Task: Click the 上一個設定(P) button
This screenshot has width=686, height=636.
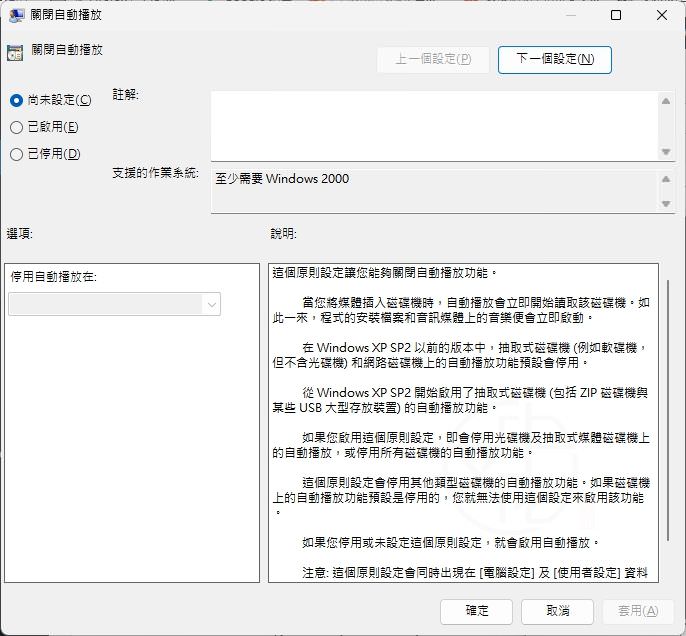Action: pyautogui.click(x=433, y=59)
